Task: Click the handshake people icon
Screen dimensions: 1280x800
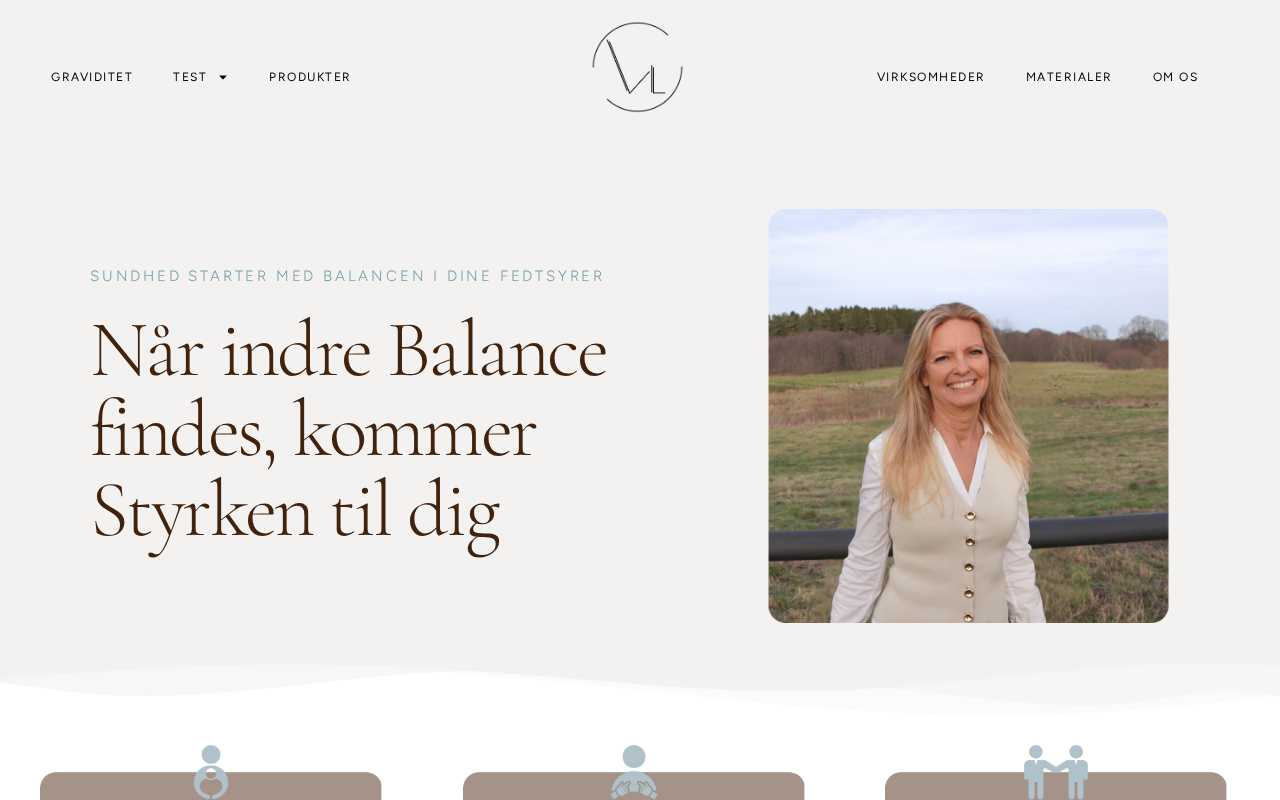Action: 1056,771
